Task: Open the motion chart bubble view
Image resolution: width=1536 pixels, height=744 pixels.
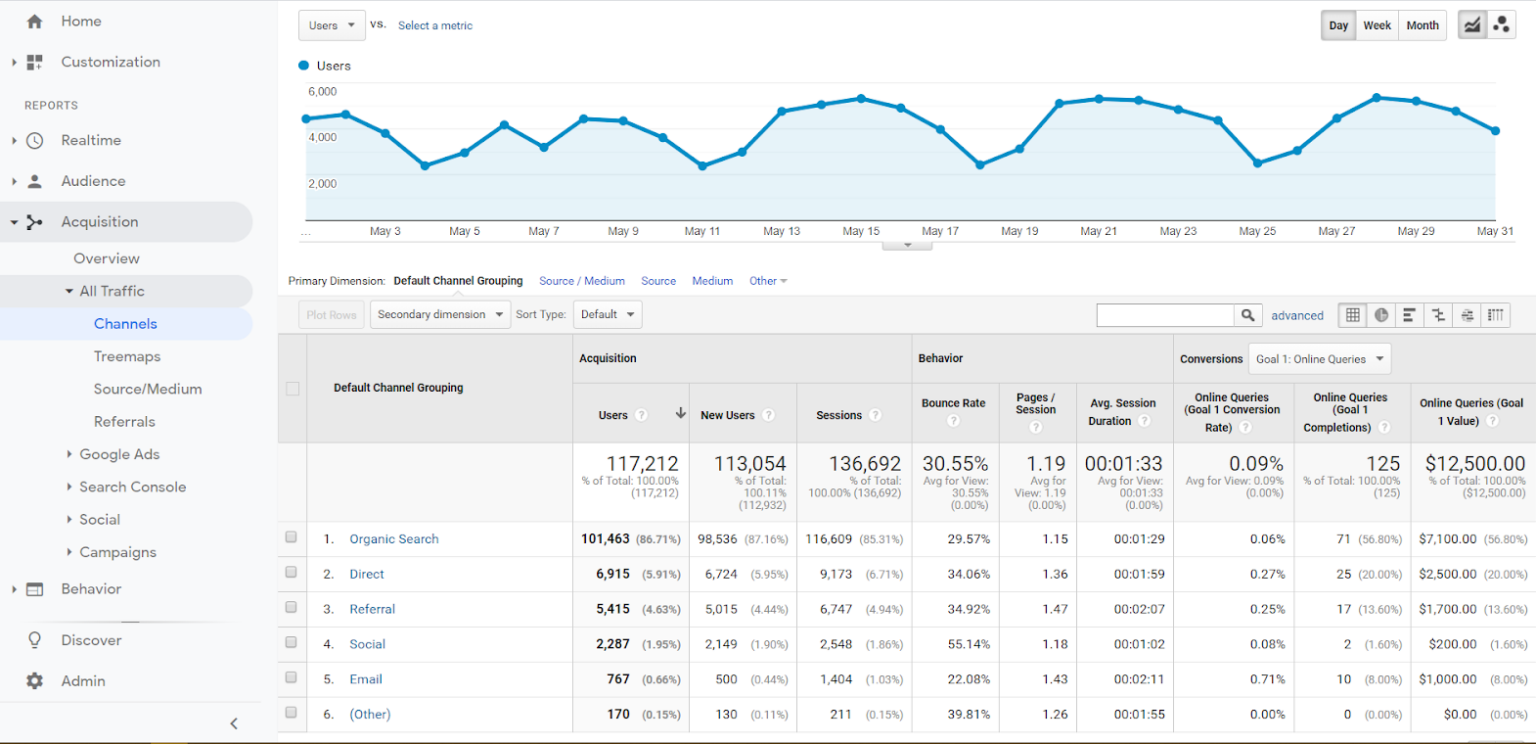Action: 1501,24
